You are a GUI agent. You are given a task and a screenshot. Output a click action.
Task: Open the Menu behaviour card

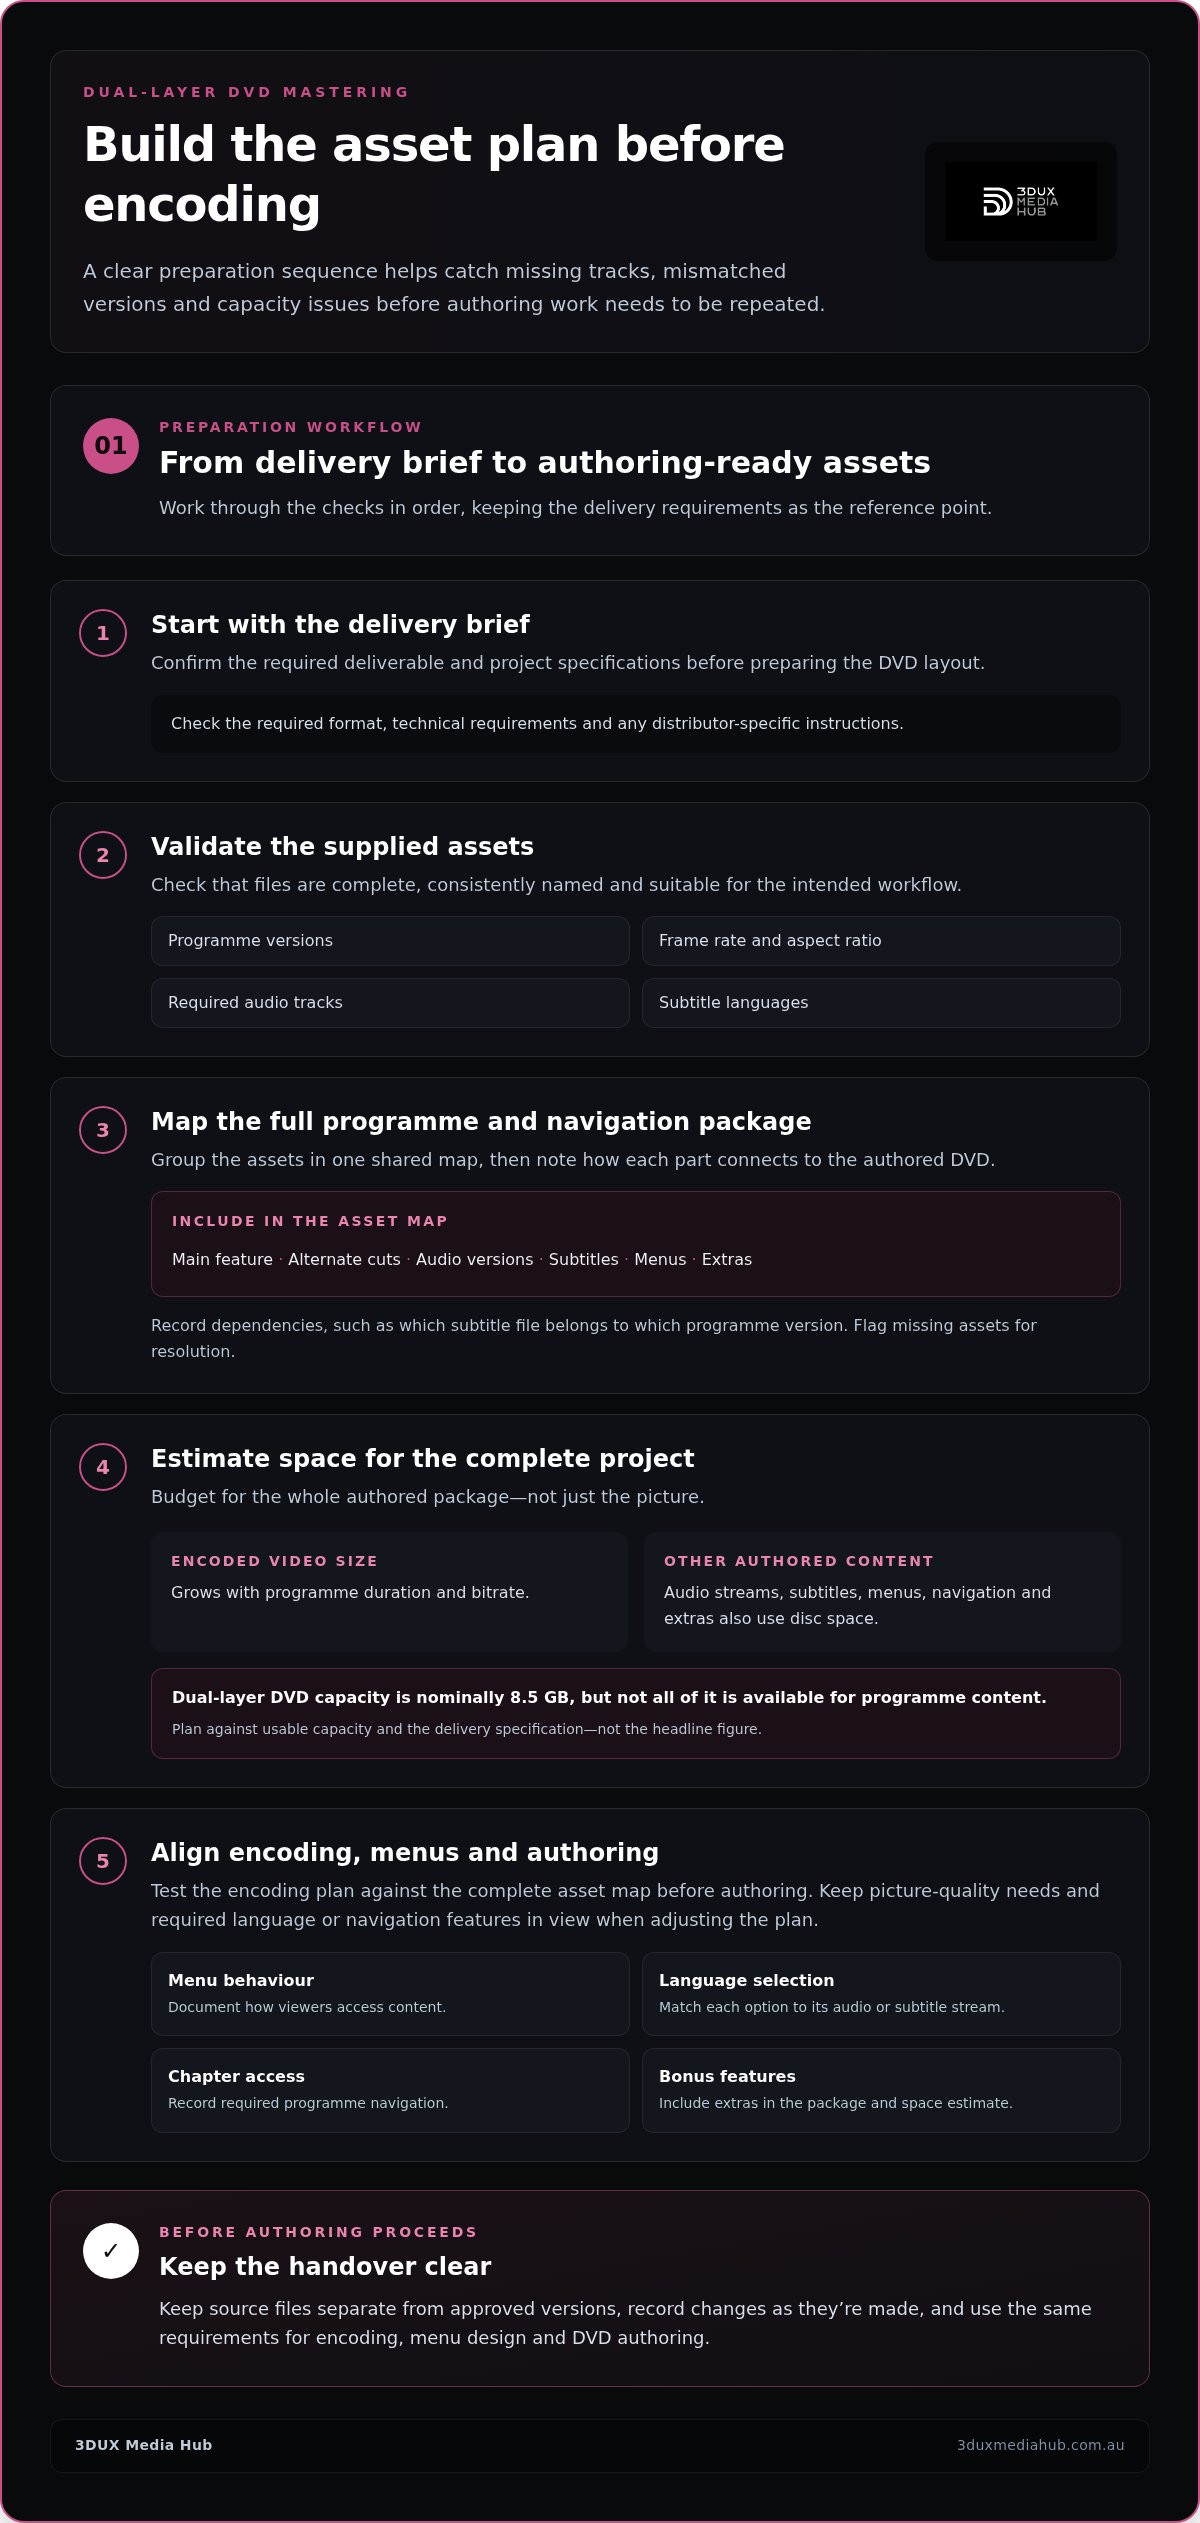[390, 1994]
